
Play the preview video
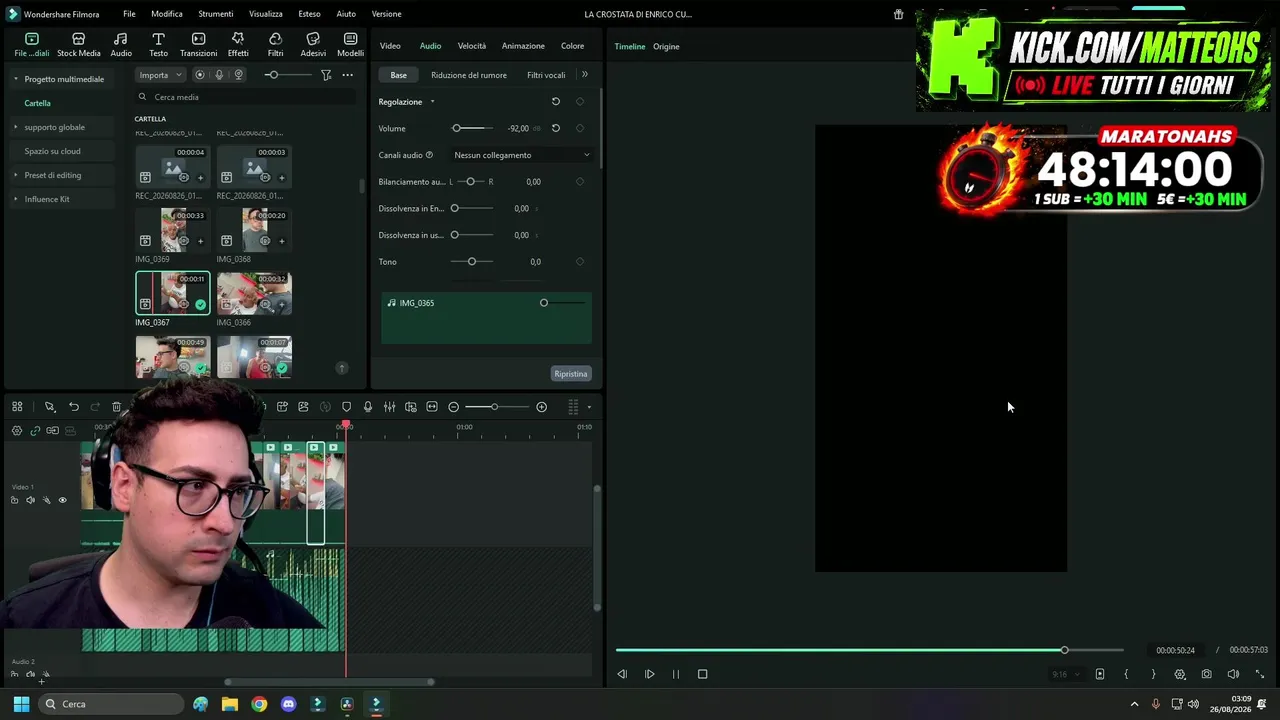tap(649, 674)
